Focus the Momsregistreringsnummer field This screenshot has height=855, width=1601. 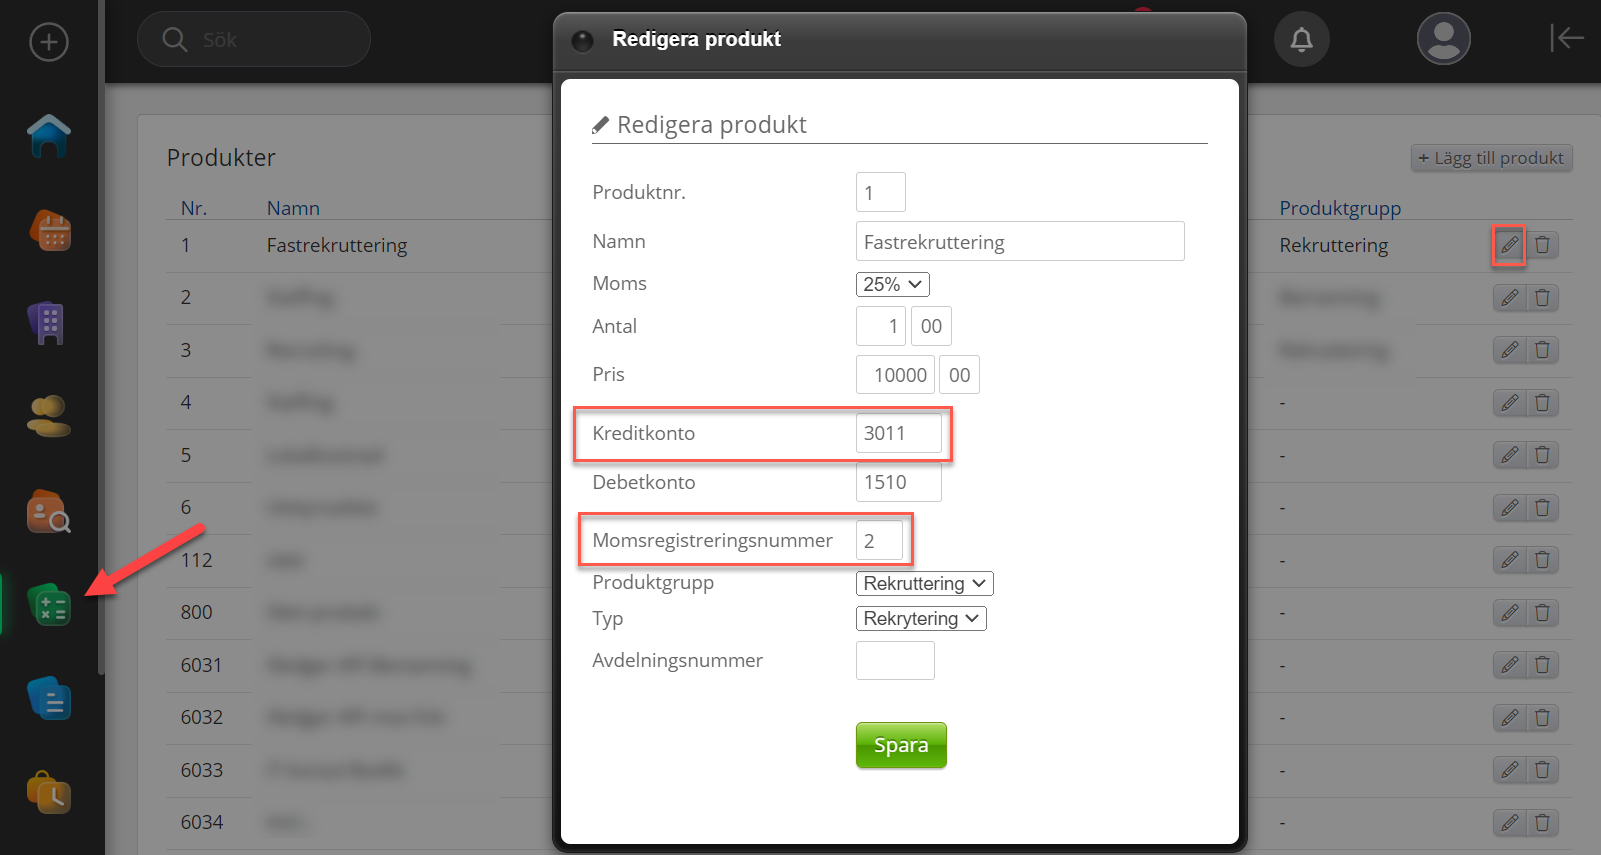(879, 541)
